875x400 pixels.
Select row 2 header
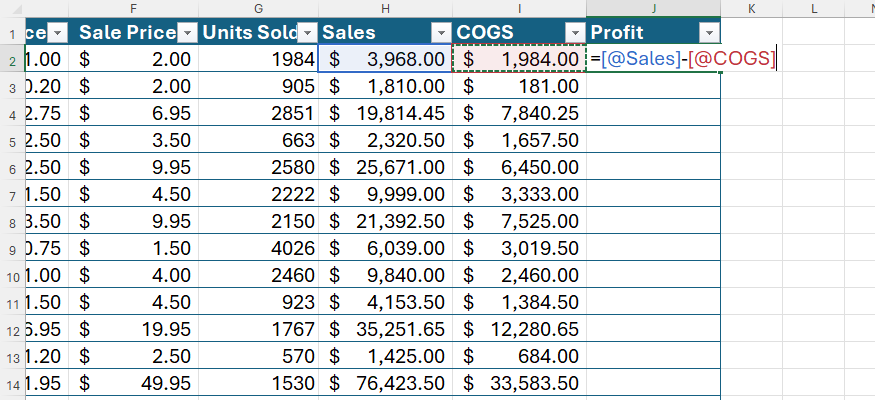click(12, 59)
